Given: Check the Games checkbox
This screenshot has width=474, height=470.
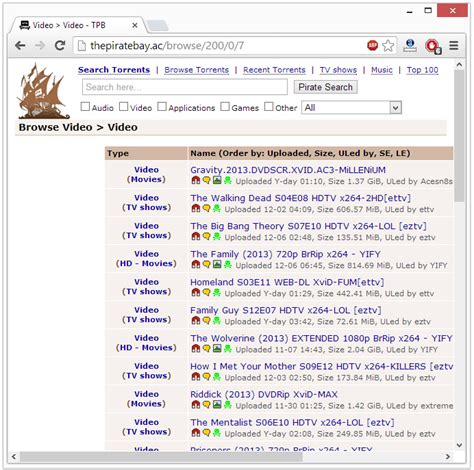Looking at the screenshot, I should (x=225, y=107).
